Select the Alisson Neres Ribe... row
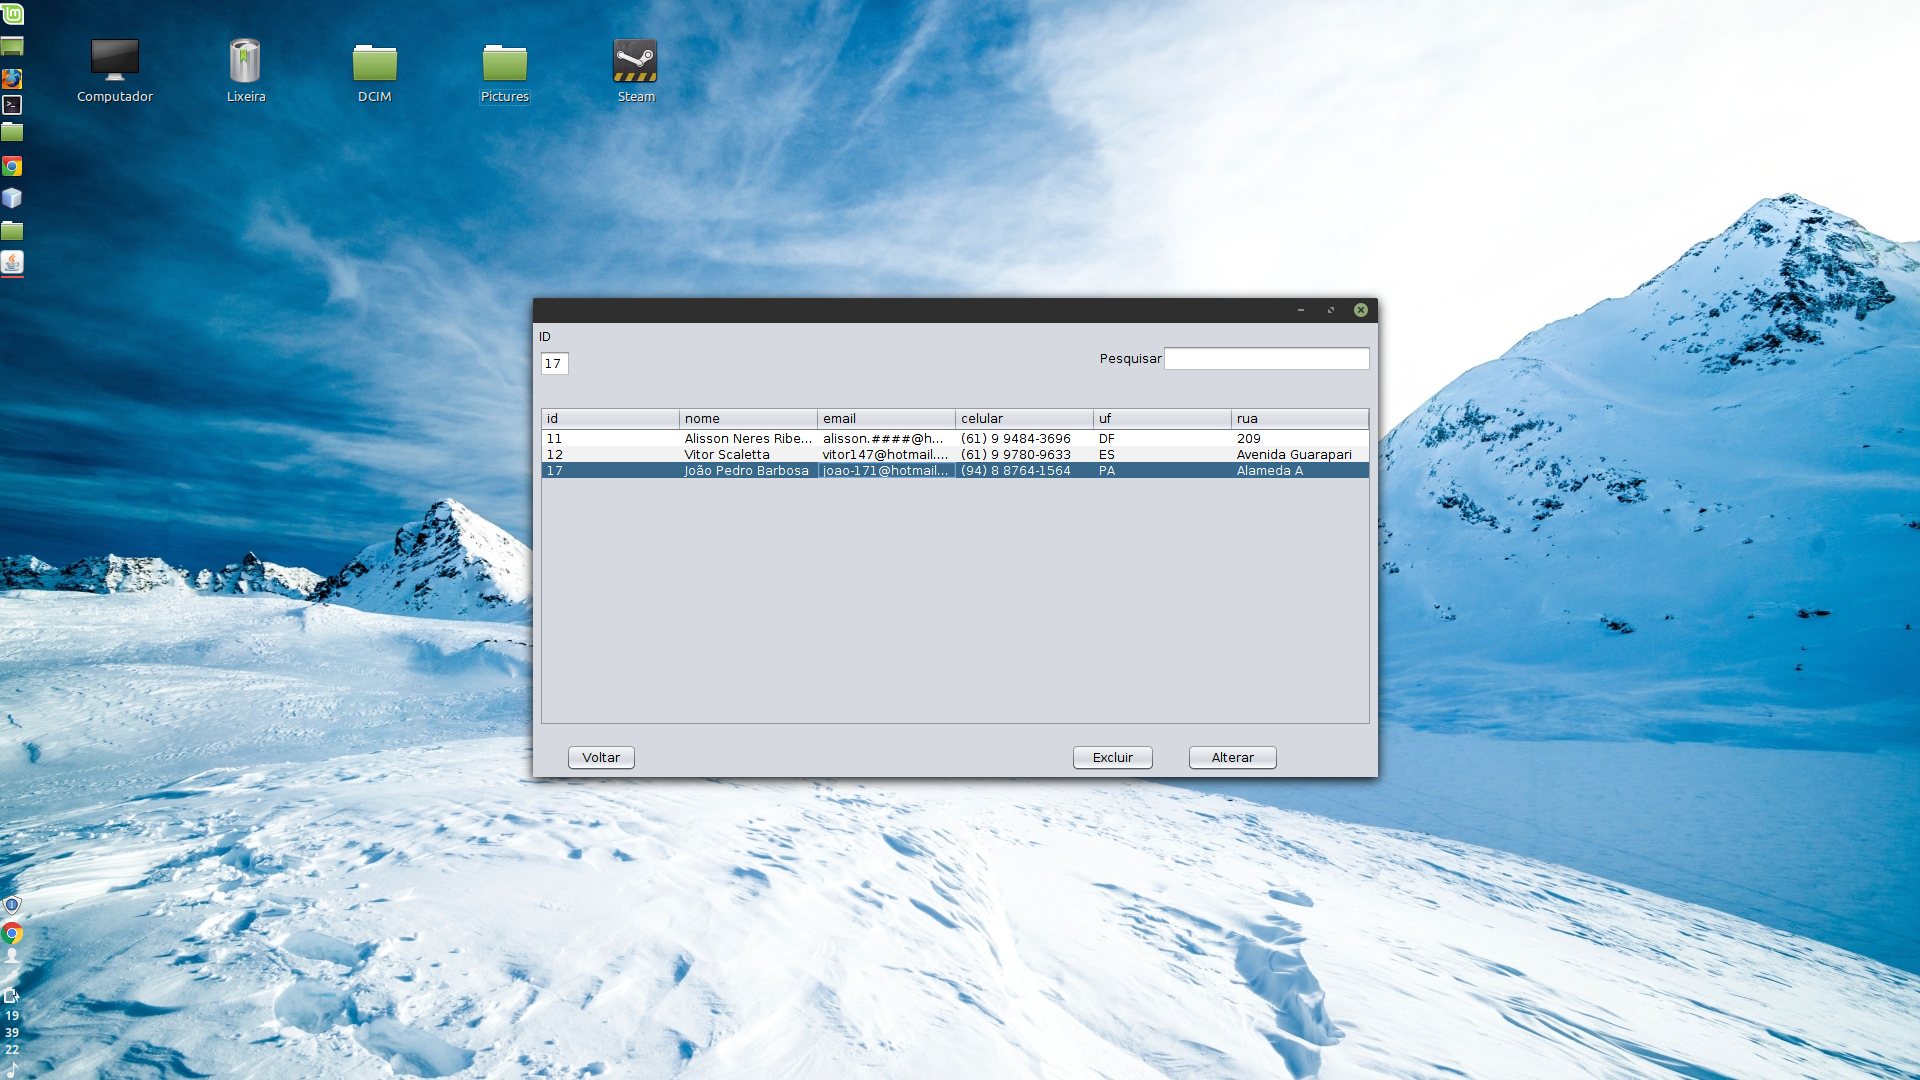The width and height of the screenshot is (1920, 1080). pos(955,438)
